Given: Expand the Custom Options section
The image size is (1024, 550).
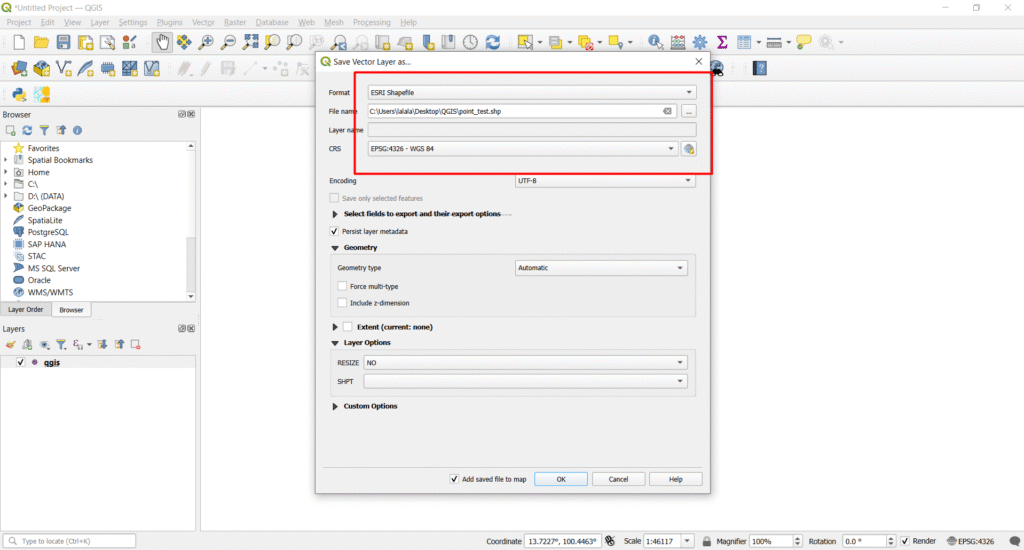Looking at the screenshot, I should [x=335, y=406].
